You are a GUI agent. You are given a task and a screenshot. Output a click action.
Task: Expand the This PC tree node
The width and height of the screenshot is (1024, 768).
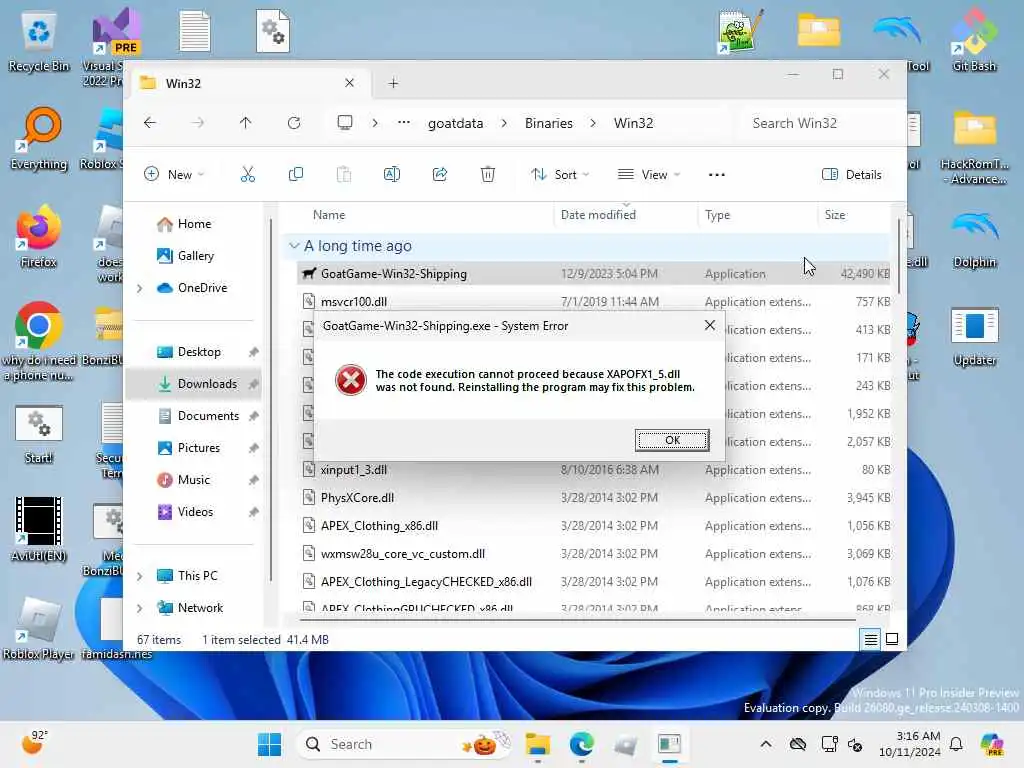click(x=139, y=576)
